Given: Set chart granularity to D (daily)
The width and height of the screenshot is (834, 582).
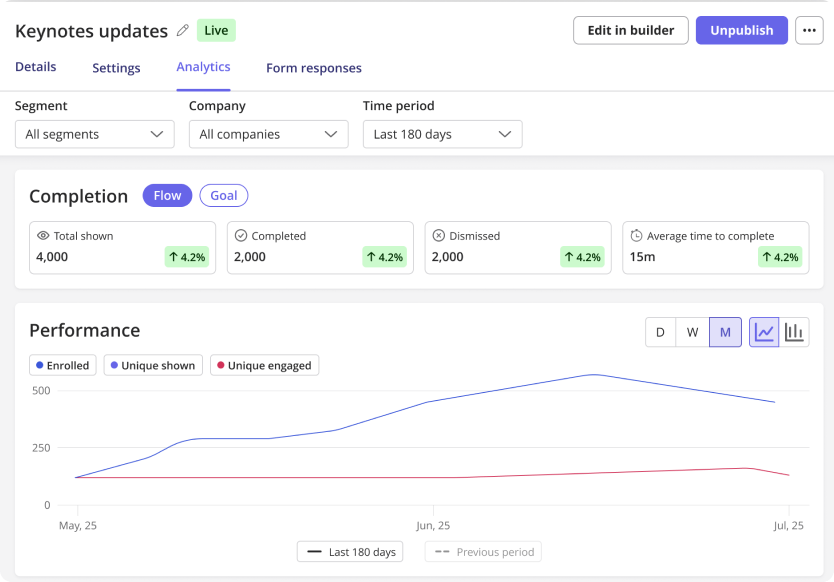Looking at the screenshot, I should point(661,332).
